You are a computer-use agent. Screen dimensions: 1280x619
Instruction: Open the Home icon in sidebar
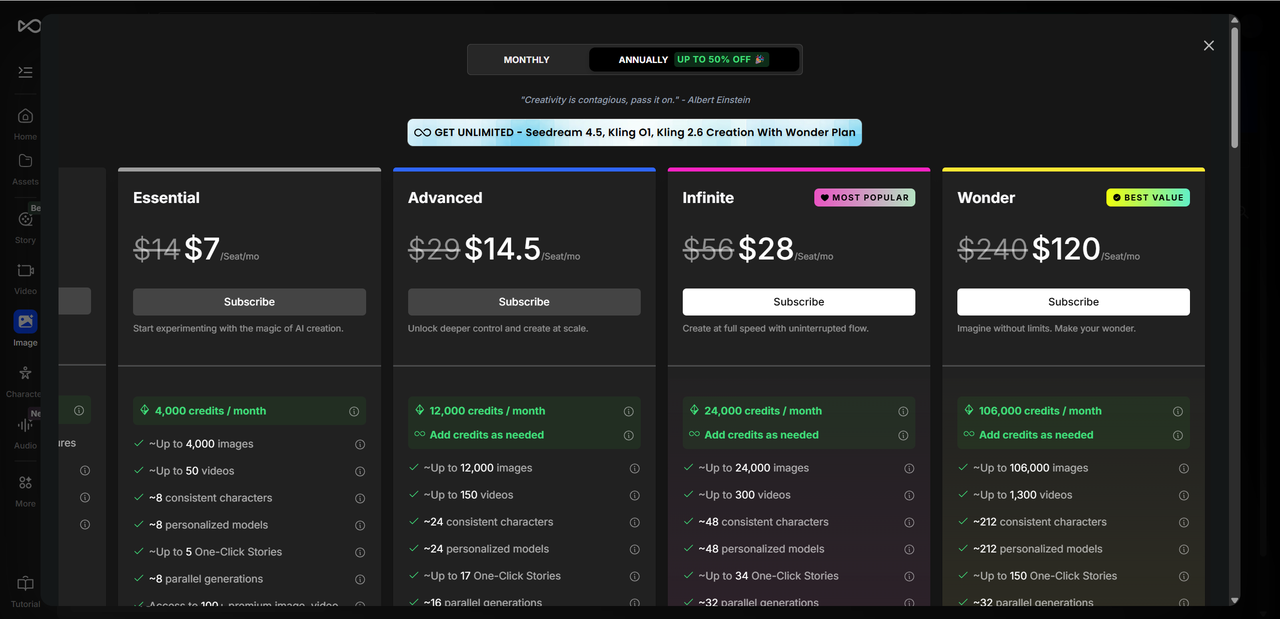tap(25, 116)
